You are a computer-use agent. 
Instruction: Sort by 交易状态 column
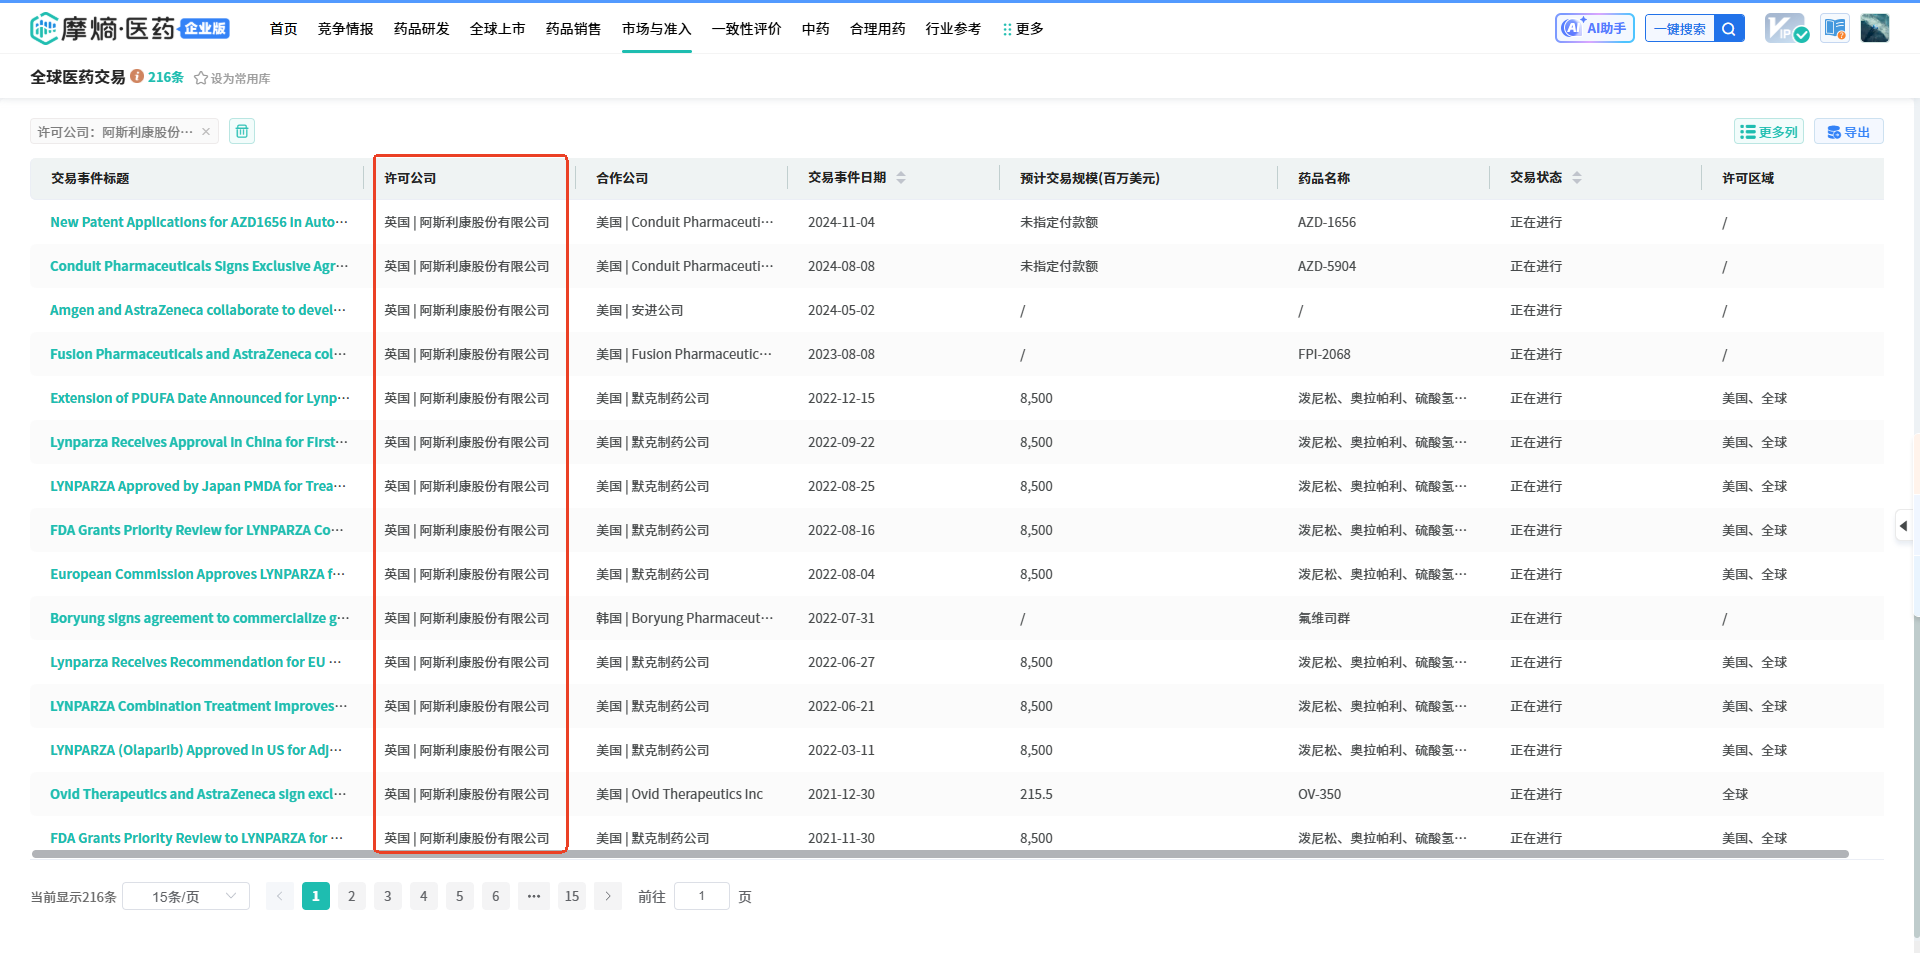(1577, 177)
